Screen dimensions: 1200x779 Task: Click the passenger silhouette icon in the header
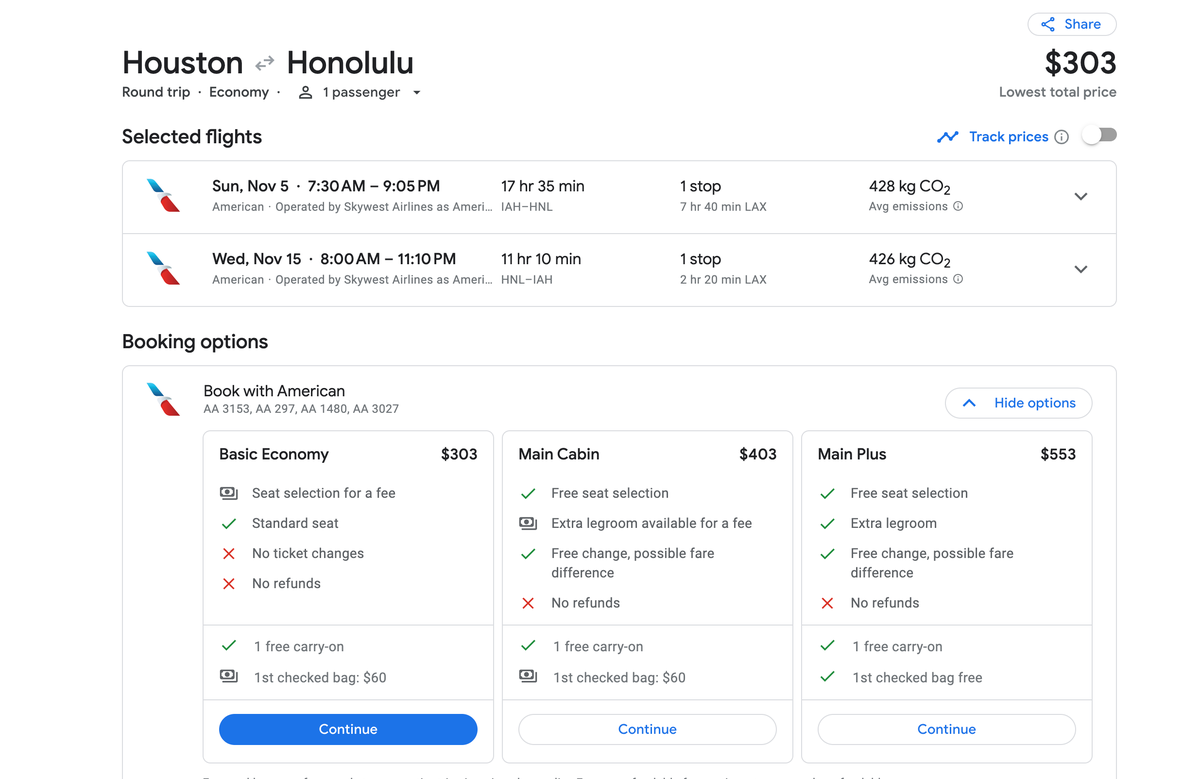[305, 91]
